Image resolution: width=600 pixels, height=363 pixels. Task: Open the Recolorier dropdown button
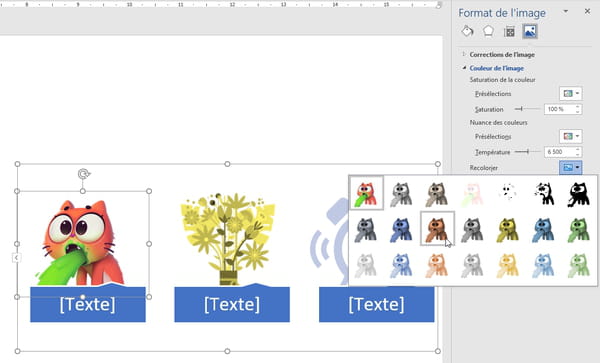[571, 168]
